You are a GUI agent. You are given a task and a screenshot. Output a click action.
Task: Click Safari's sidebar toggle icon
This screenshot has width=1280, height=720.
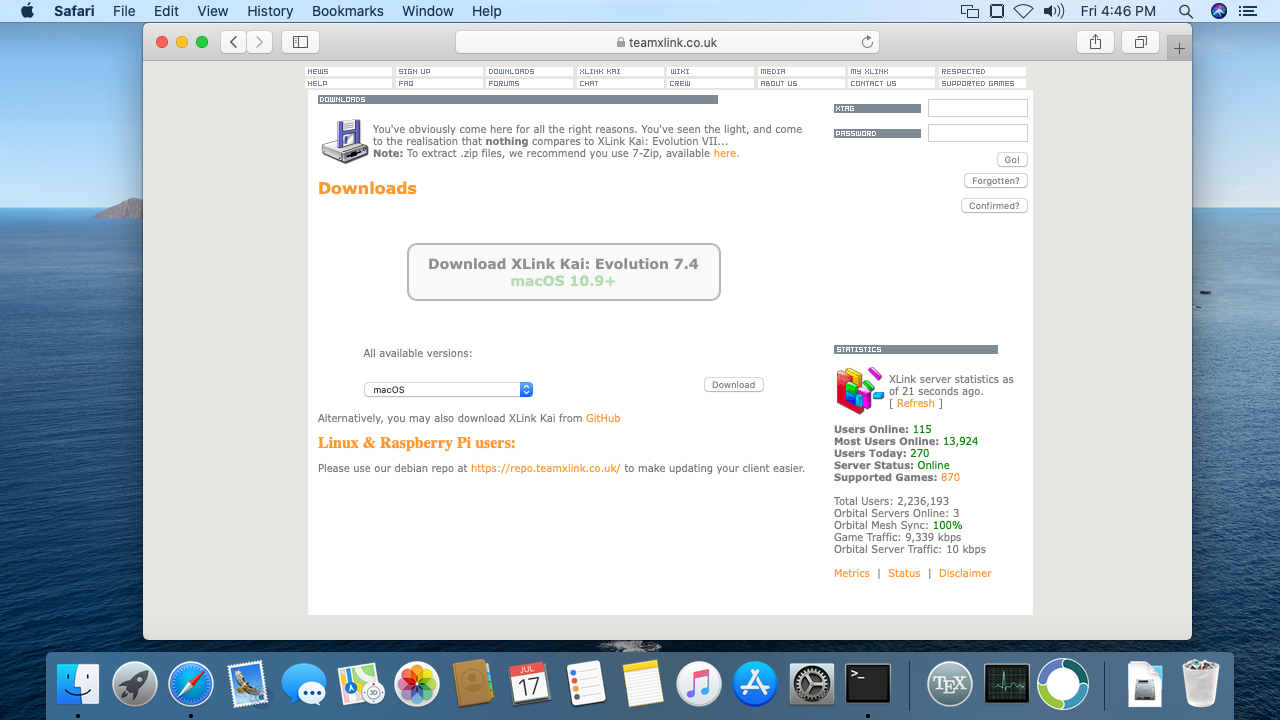pos(300,42)
